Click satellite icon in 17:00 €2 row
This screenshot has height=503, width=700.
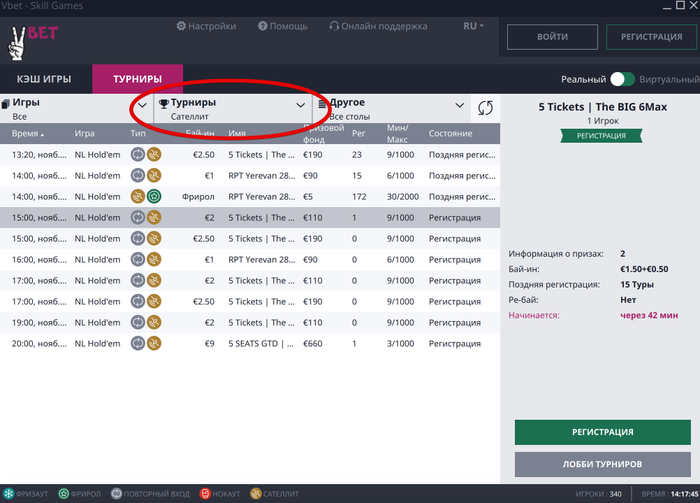pos(154,280)
